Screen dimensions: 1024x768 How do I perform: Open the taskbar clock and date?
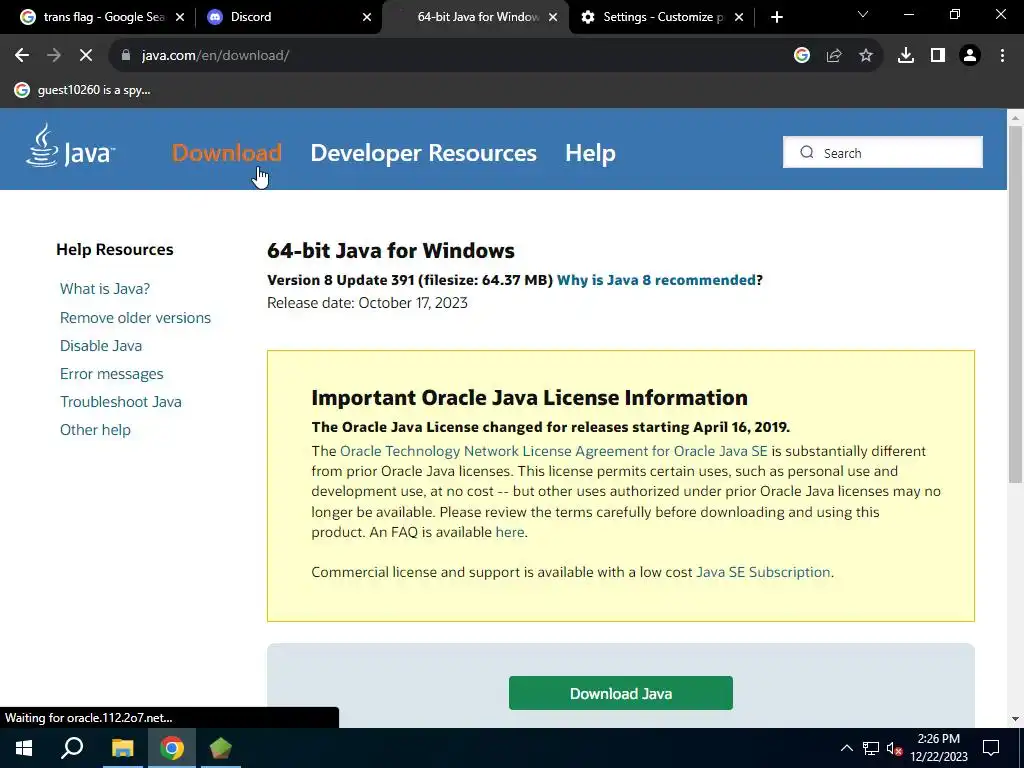click(x=939, y=748)
